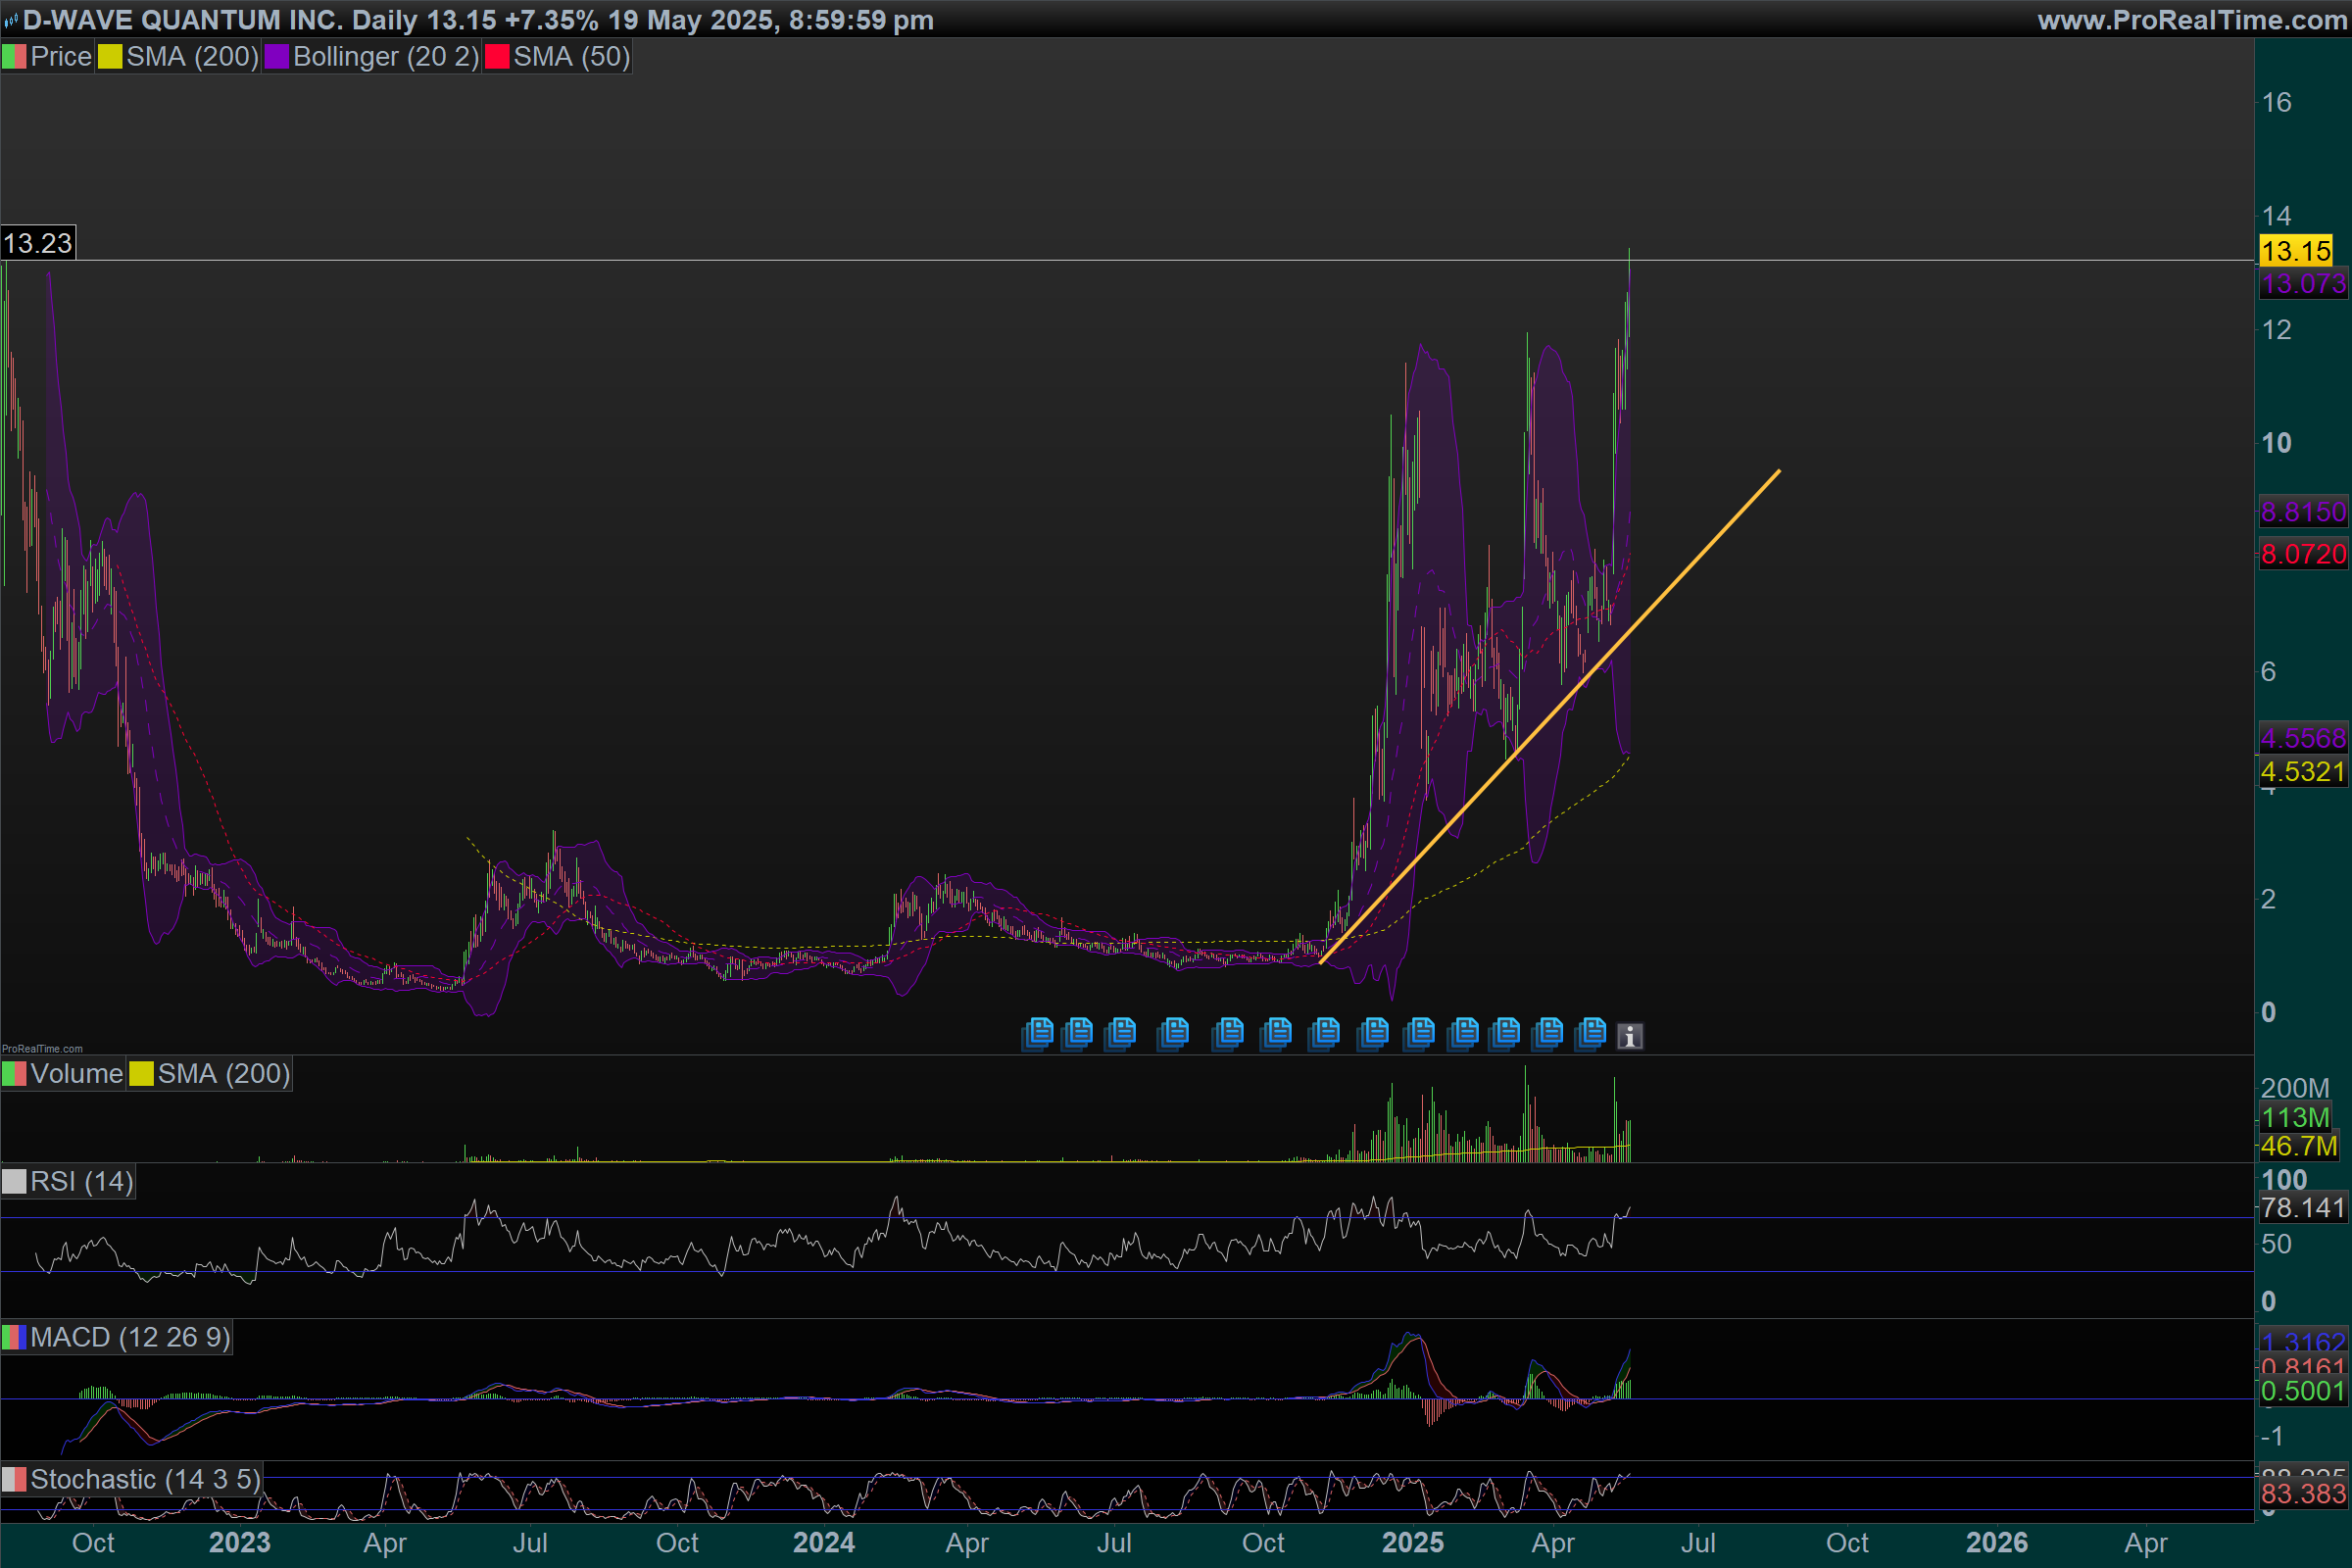The height and width of the screenshot is (1568, 2352).
Task: Select the Stochastic (14 3 5) panel label
Action: [x=144, y=1479]
